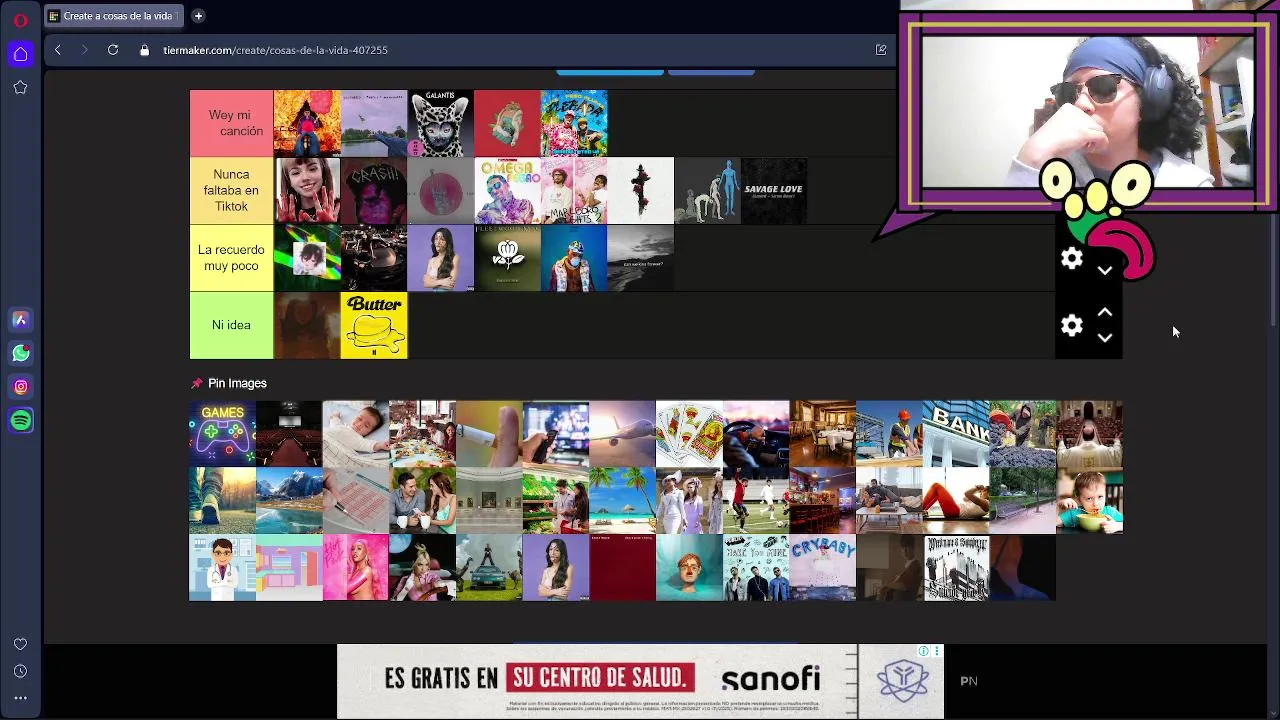Open WhatsApp in the Opera sidebar

[20, 353]
